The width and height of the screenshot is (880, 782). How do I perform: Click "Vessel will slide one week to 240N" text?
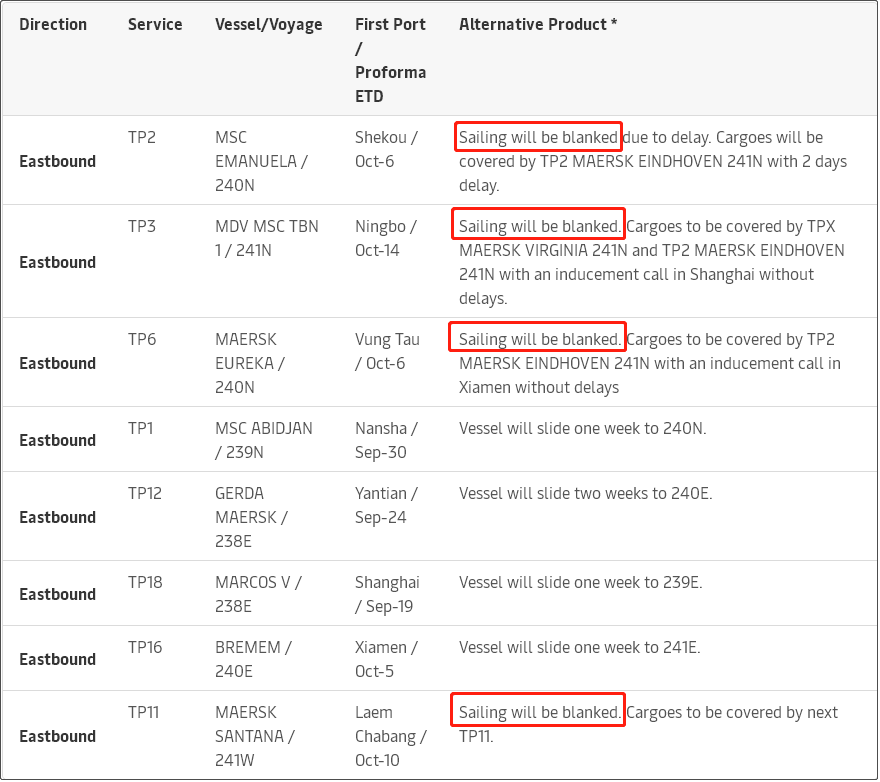582,428
